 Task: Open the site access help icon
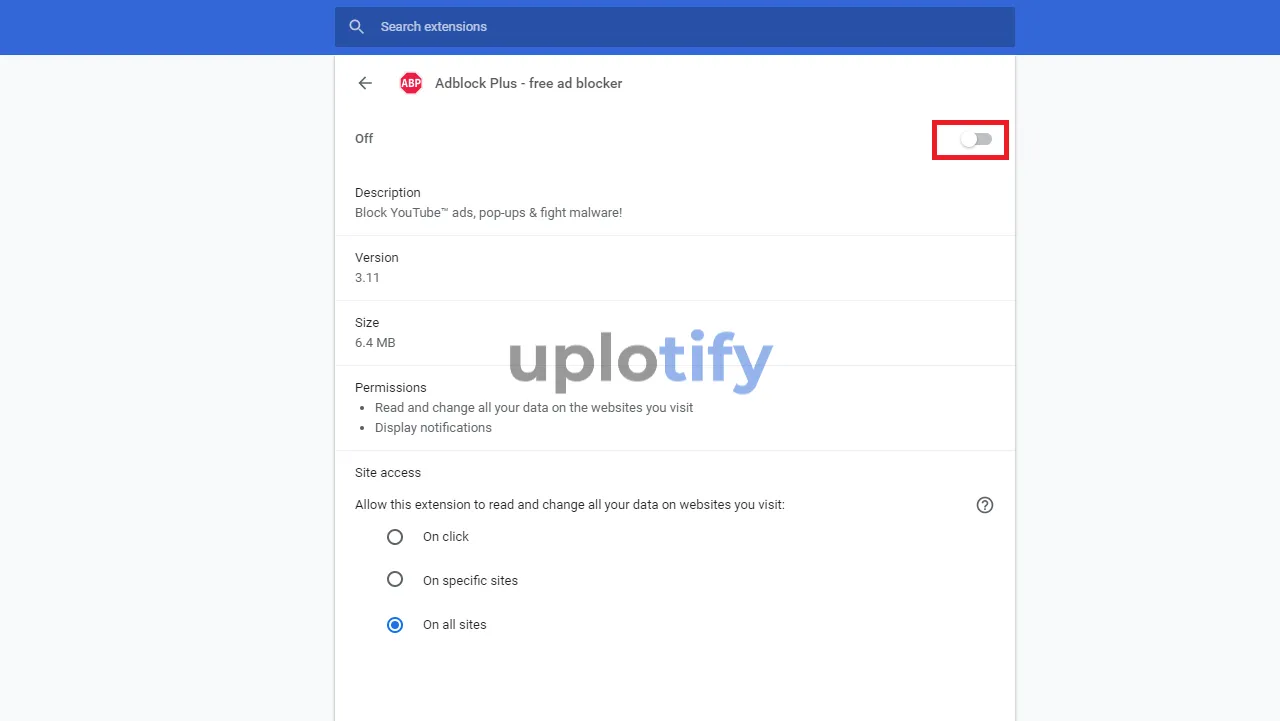pyautogui.click(x=985, y=505)
